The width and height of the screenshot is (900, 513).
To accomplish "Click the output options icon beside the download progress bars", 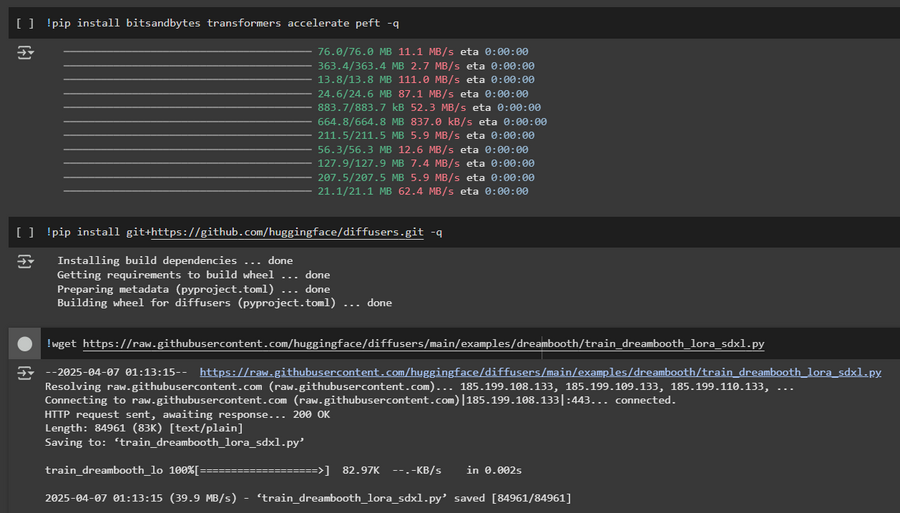I will pos(25,52).
